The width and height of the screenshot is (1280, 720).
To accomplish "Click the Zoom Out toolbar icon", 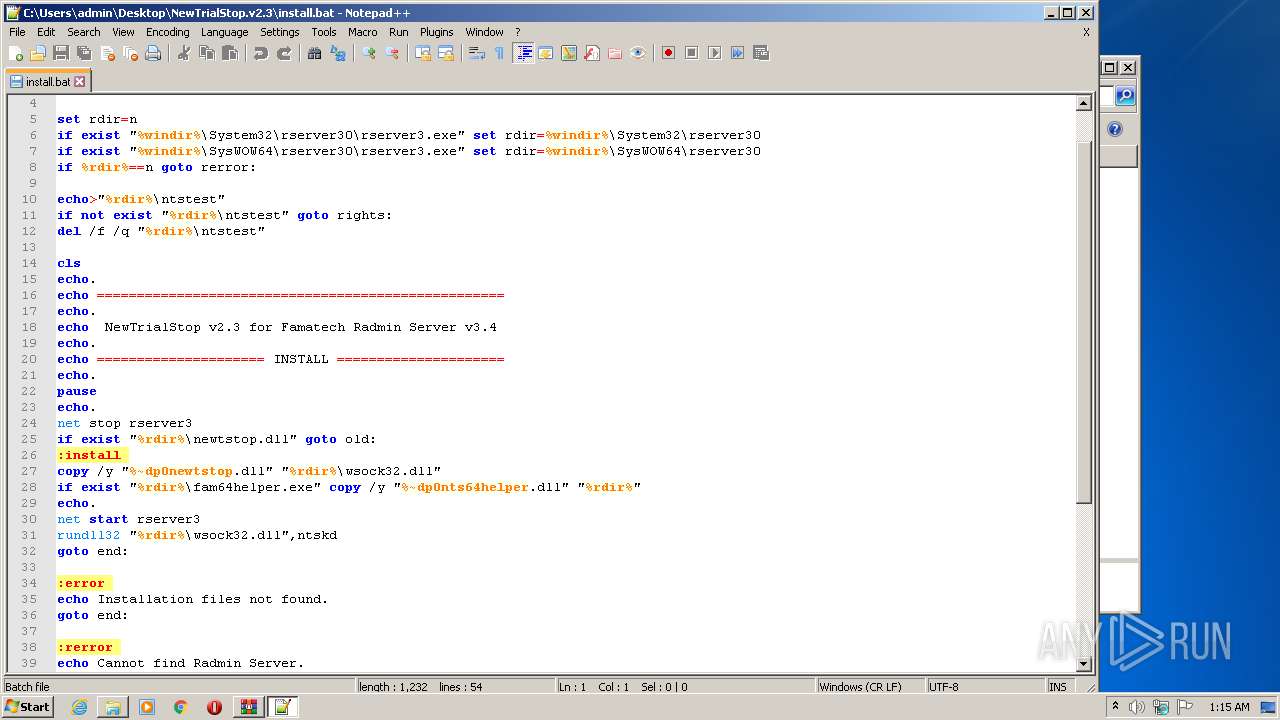I will 392,53.
